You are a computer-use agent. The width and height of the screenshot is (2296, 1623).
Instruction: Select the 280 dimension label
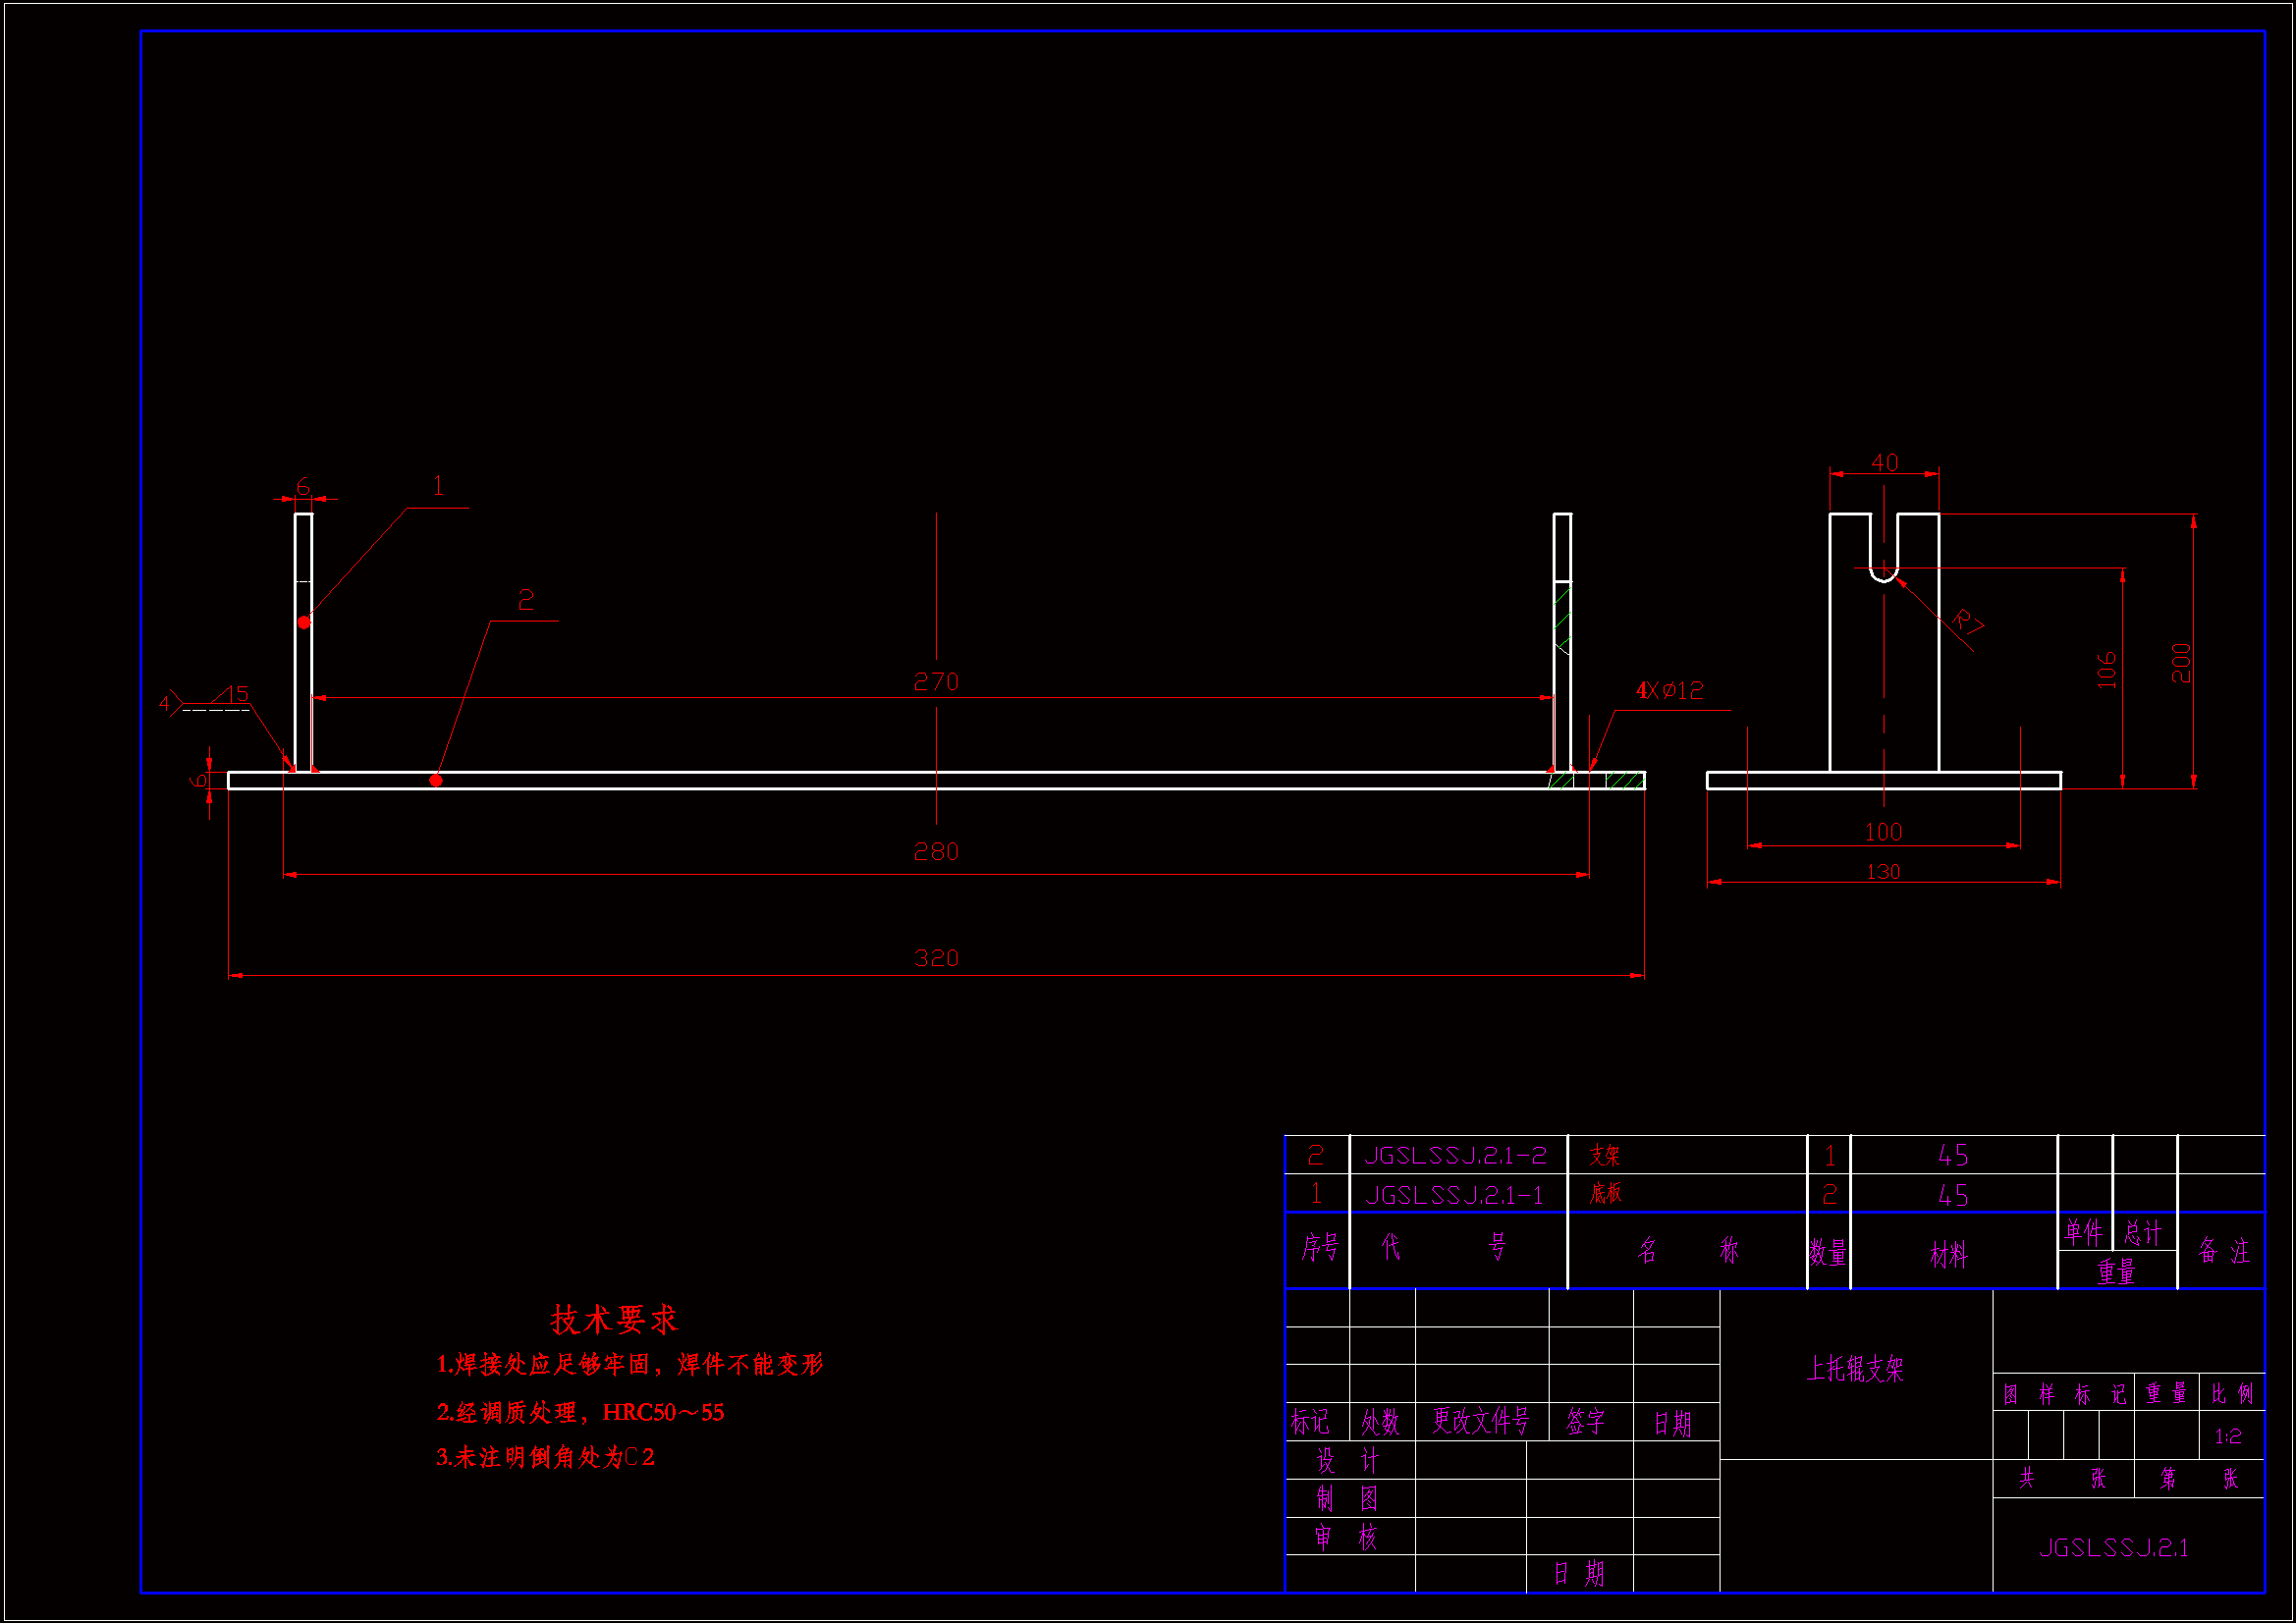[935, 852]
